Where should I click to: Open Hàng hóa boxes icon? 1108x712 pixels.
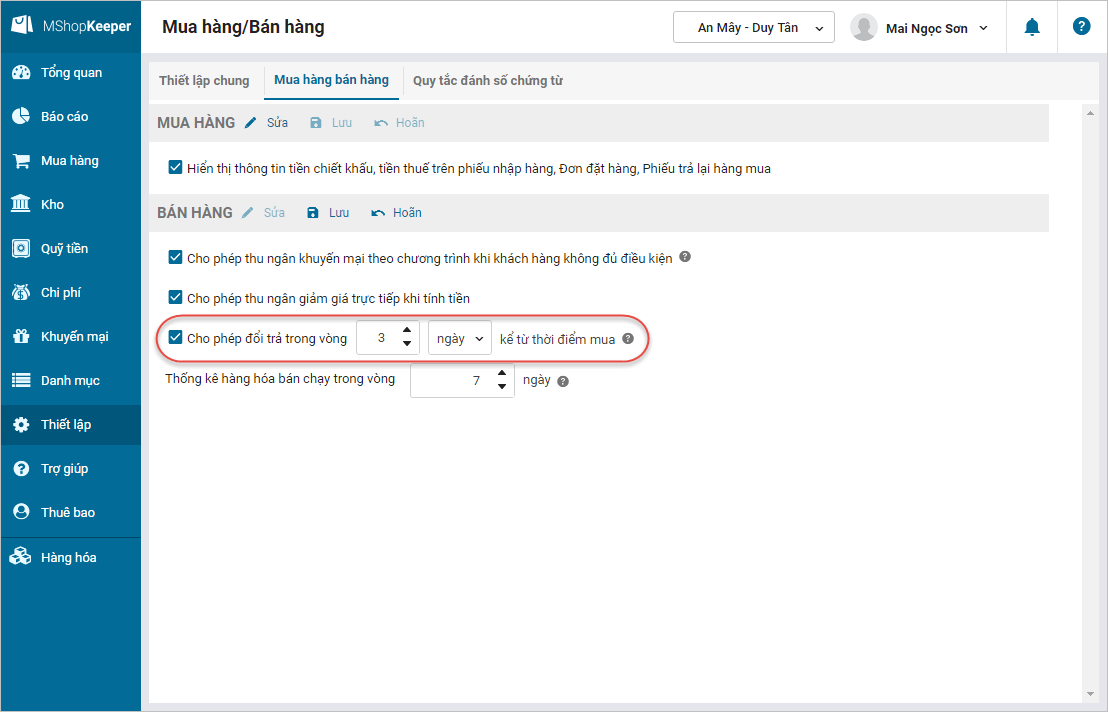(x=20, y=557)
